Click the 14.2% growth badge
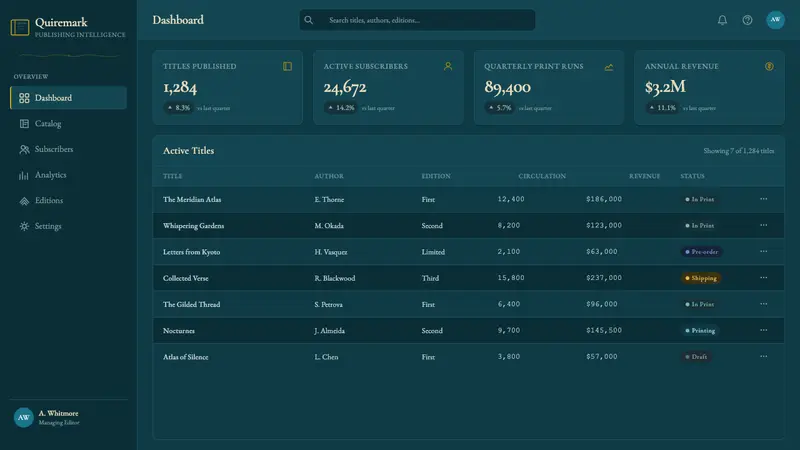Screen dimensions: 800x450 point(341,108)
